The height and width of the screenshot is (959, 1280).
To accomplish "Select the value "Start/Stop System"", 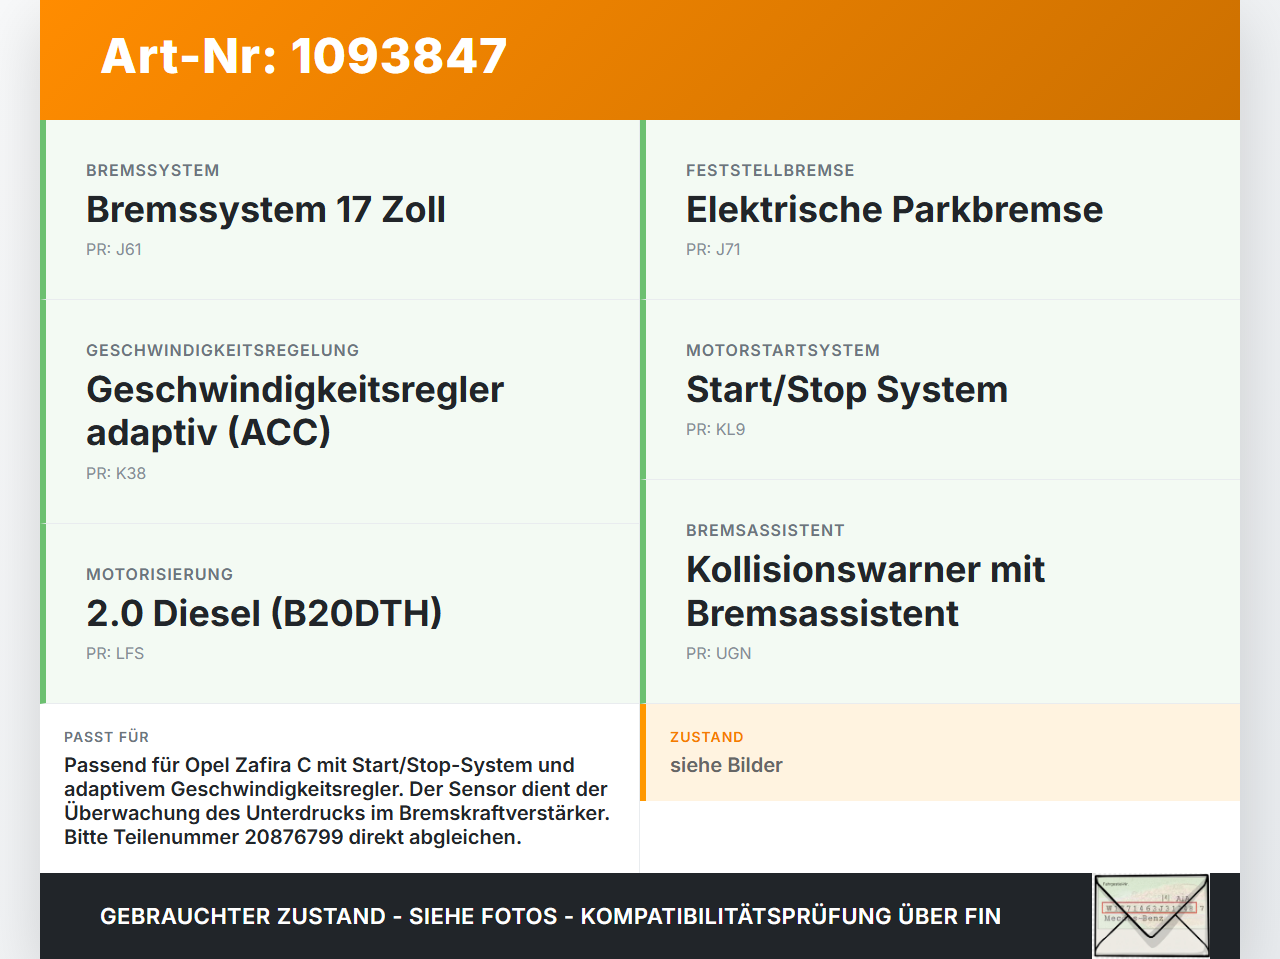I will coord(847,390).
